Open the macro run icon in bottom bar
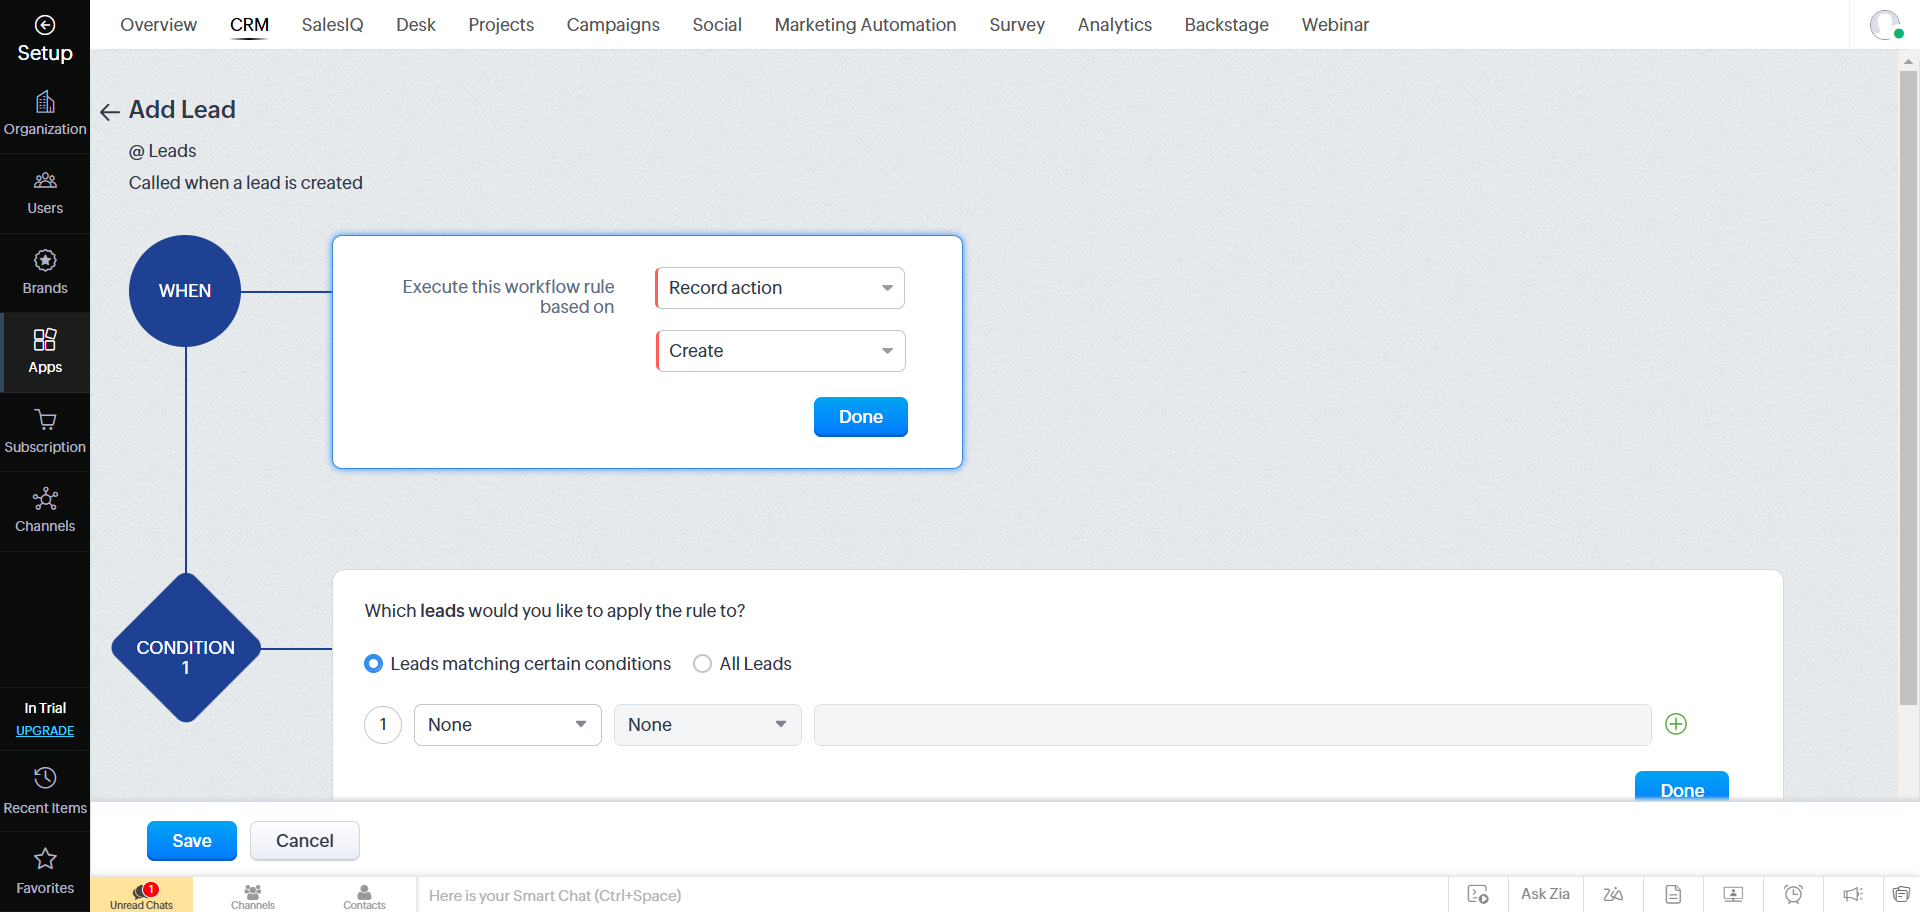 click(x=1478, y=894)
